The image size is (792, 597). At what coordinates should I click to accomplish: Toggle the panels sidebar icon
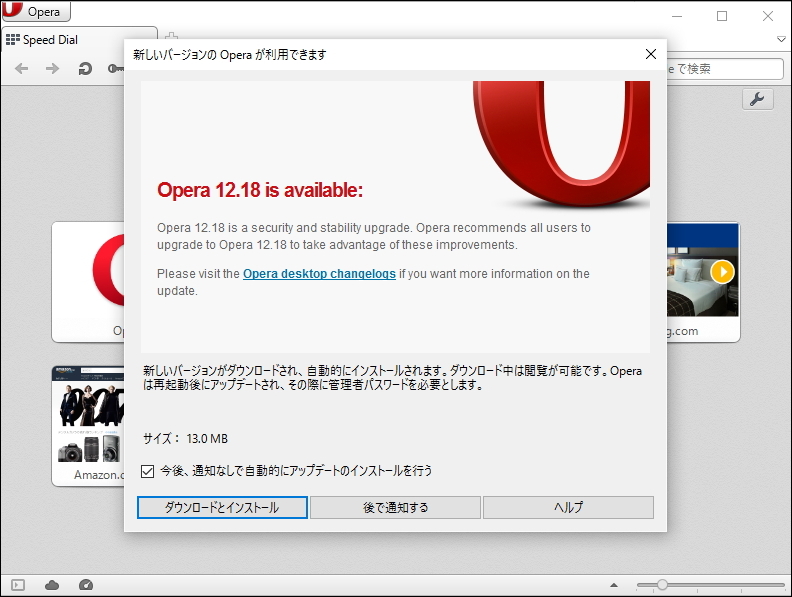[x=18, y=585]
